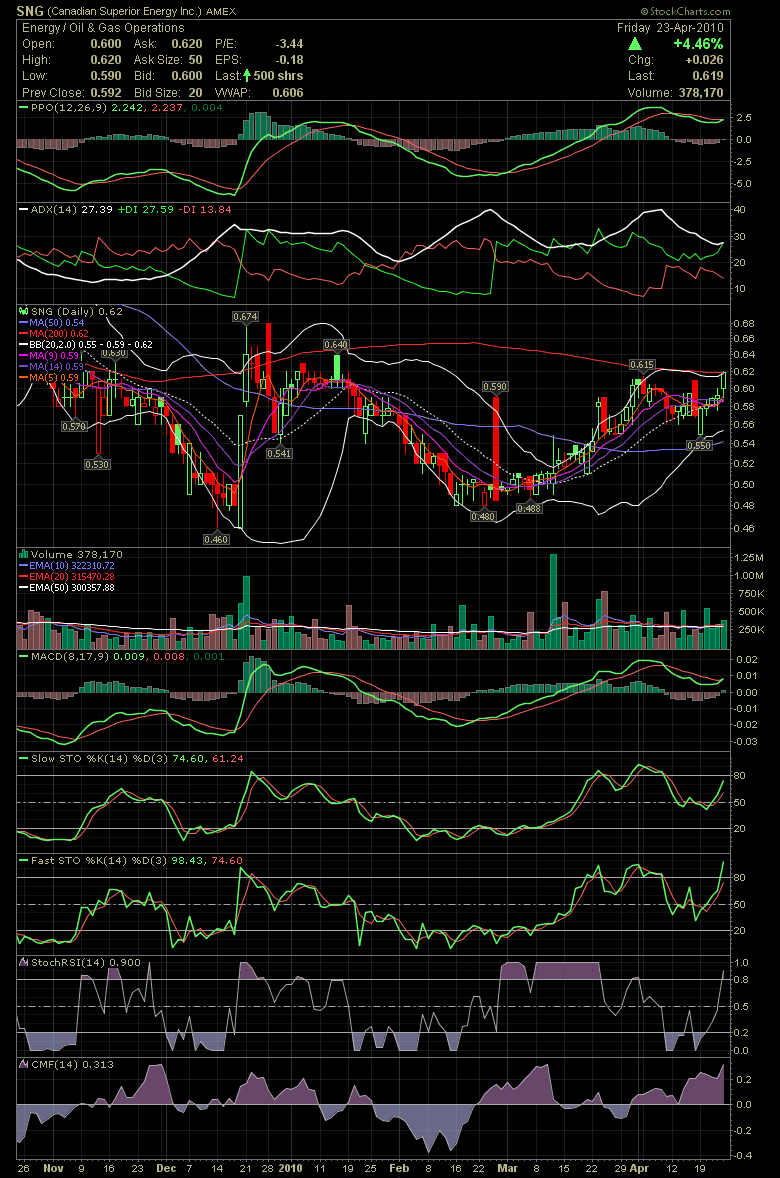Click the Chg +0.026 value

coord(704,60)
